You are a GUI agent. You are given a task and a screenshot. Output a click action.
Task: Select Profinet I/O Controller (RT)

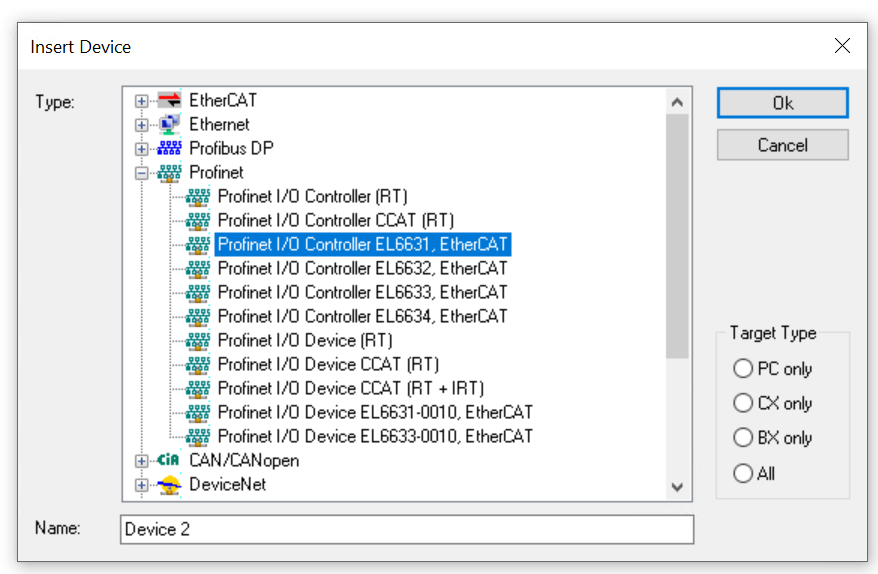[x=312, y=197]
